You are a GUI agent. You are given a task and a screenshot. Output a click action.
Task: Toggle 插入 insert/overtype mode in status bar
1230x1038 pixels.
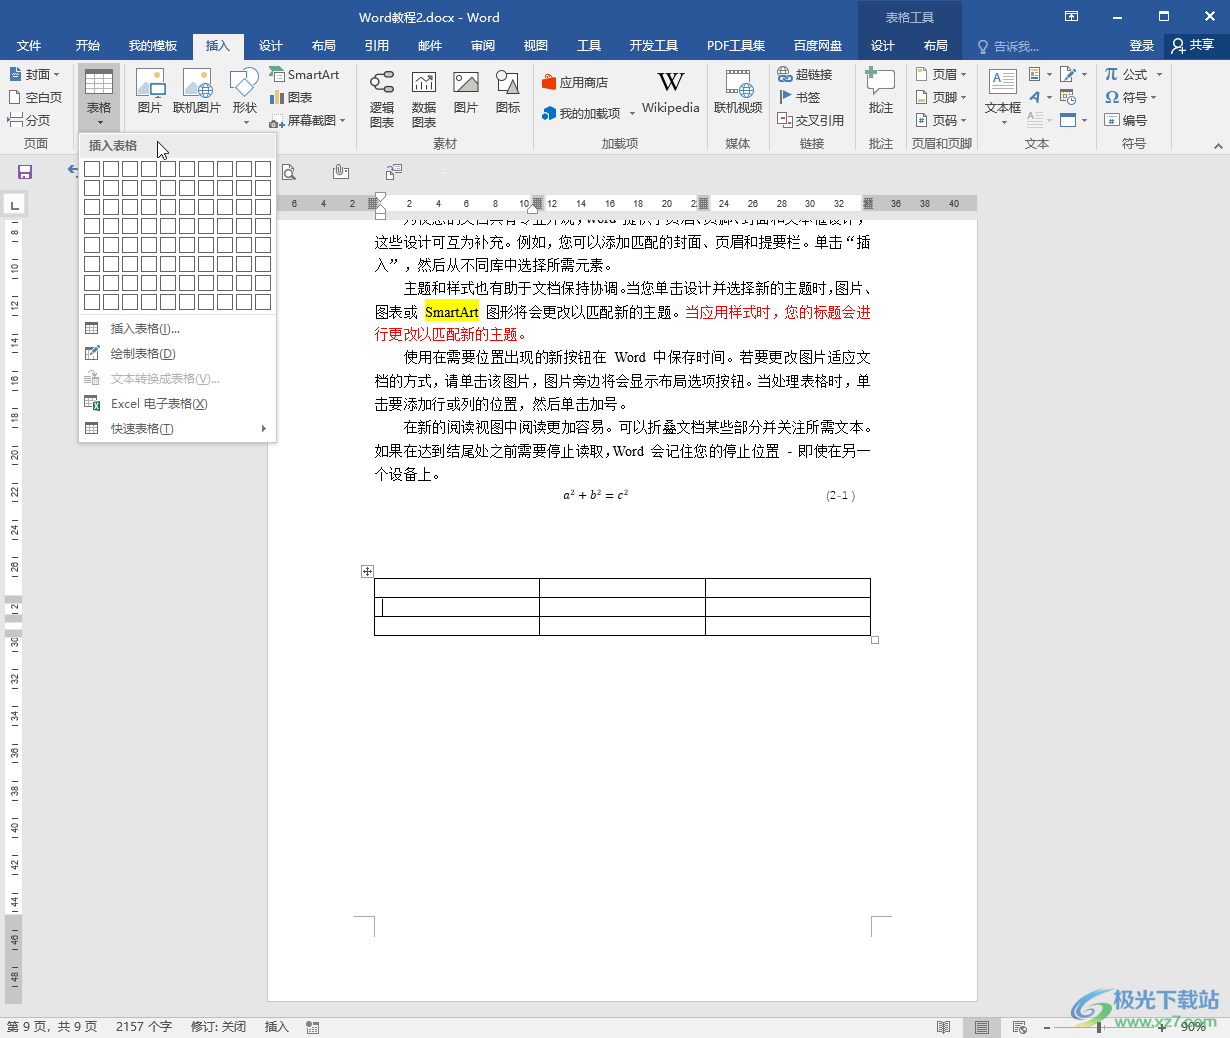(277, 1027)
